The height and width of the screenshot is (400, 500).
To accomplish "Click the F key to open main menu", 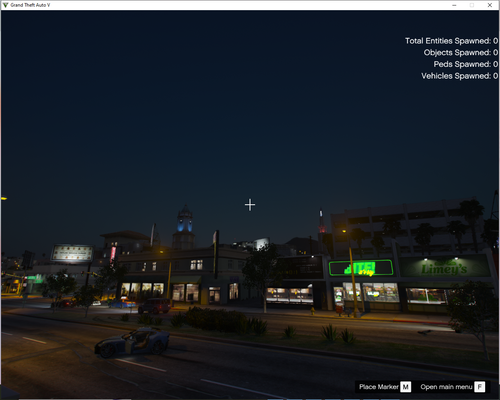I will click(x=479, y=387).
